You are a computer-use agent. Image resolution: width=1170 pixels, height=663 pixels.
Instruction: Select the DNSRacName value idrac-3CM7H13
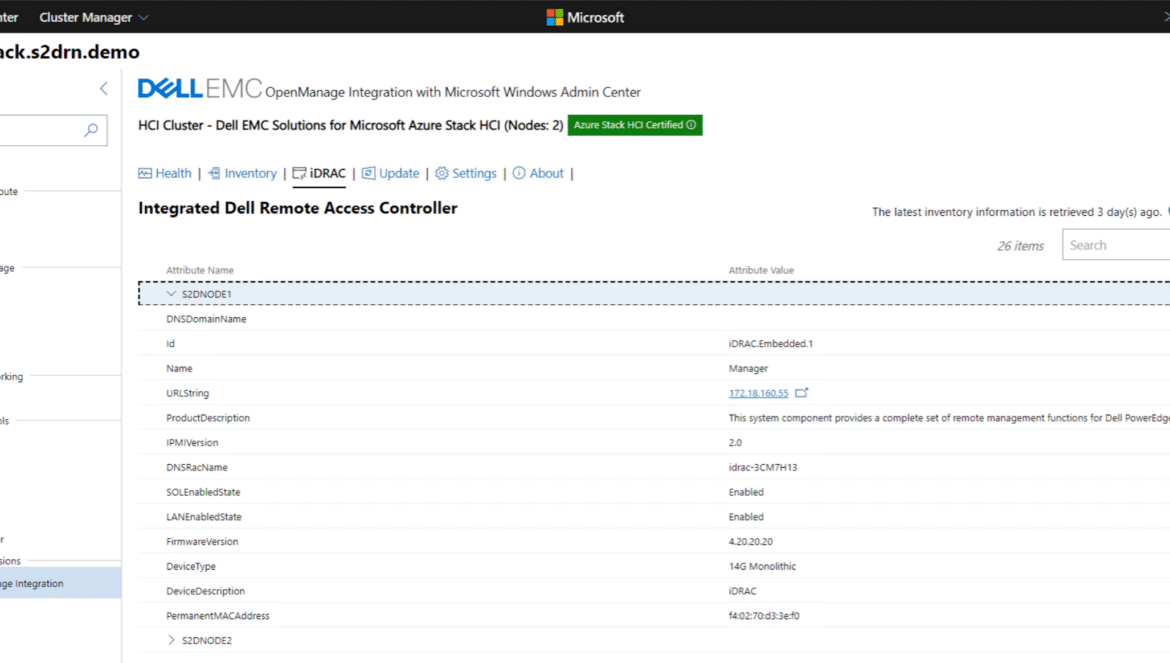[763, 467]
